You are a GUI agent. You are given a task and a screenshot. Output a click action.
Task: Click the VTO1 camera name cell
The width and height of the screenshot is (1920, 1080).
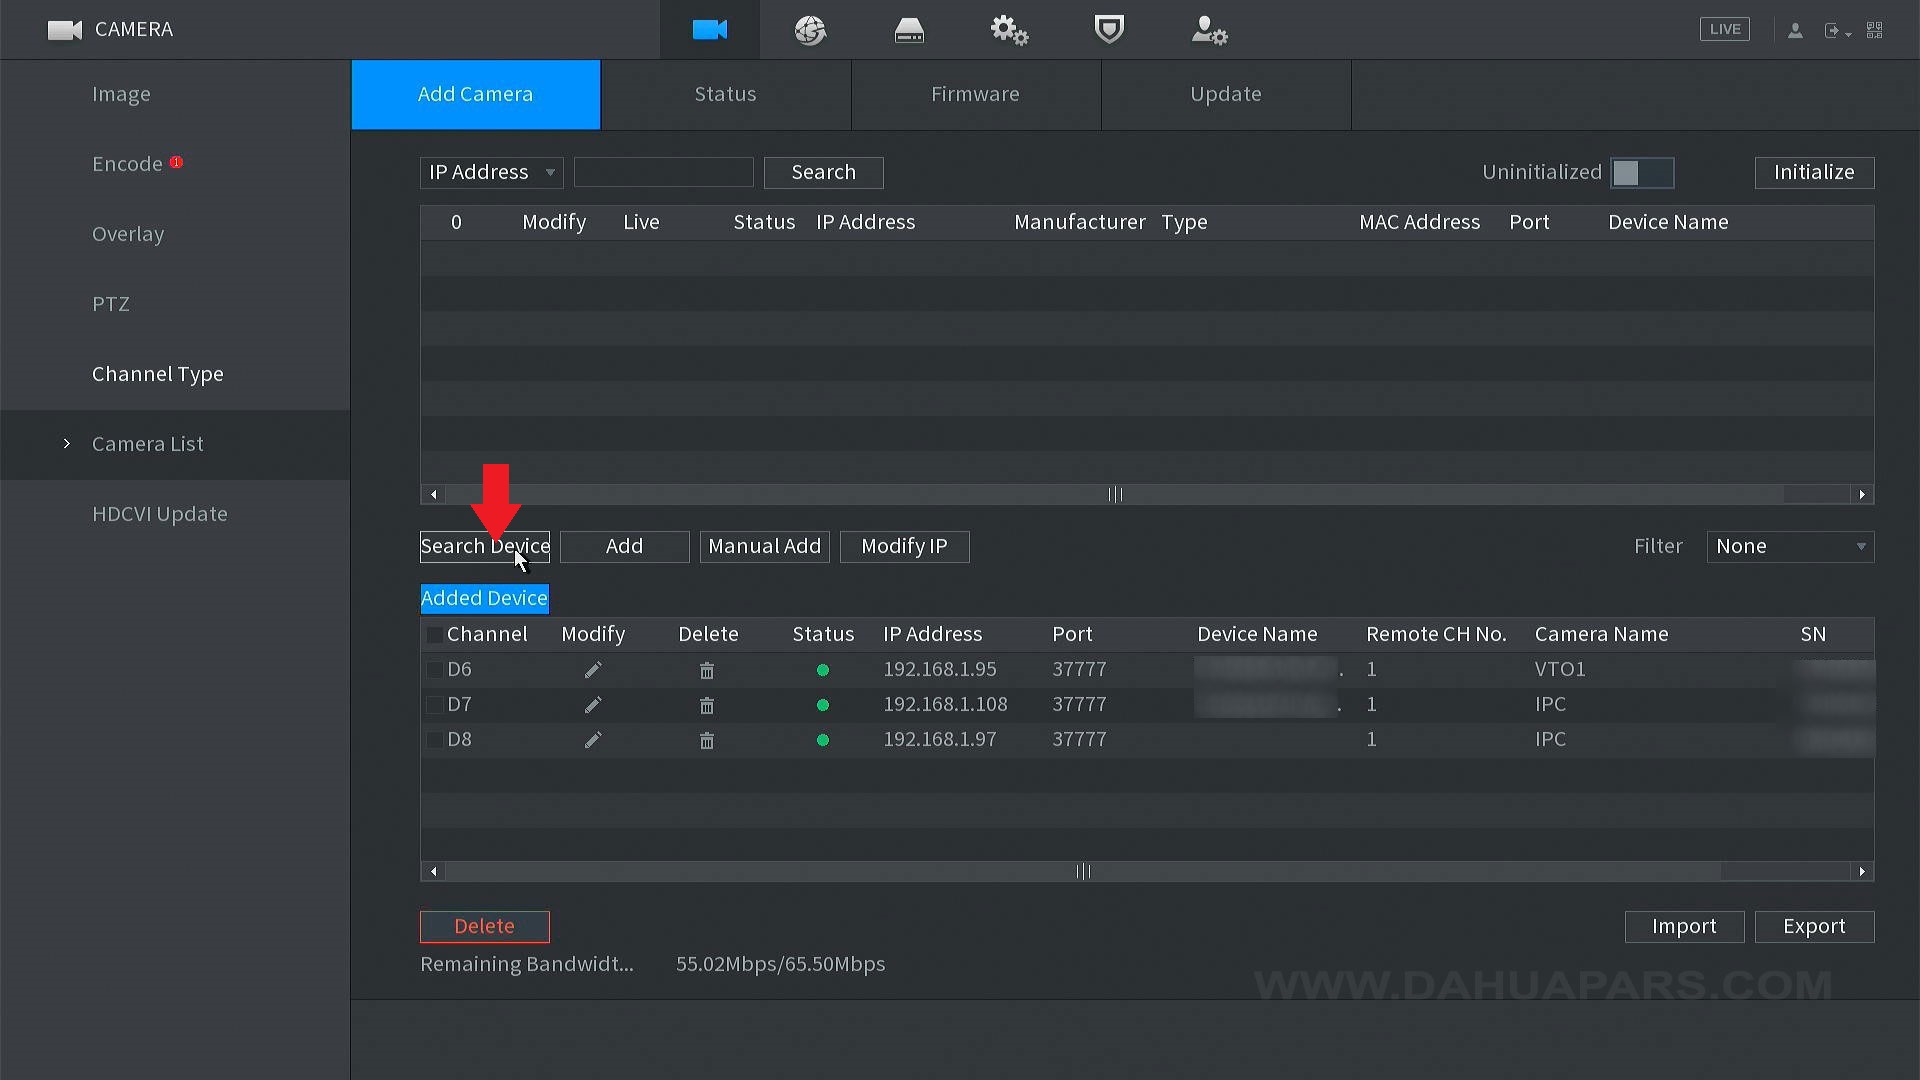click(1560, 670)
